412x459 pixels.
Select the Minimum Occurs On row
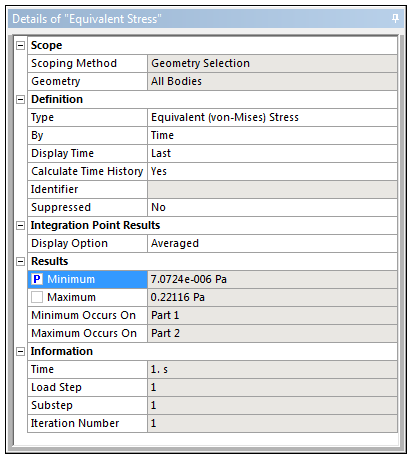coord(212,315)
